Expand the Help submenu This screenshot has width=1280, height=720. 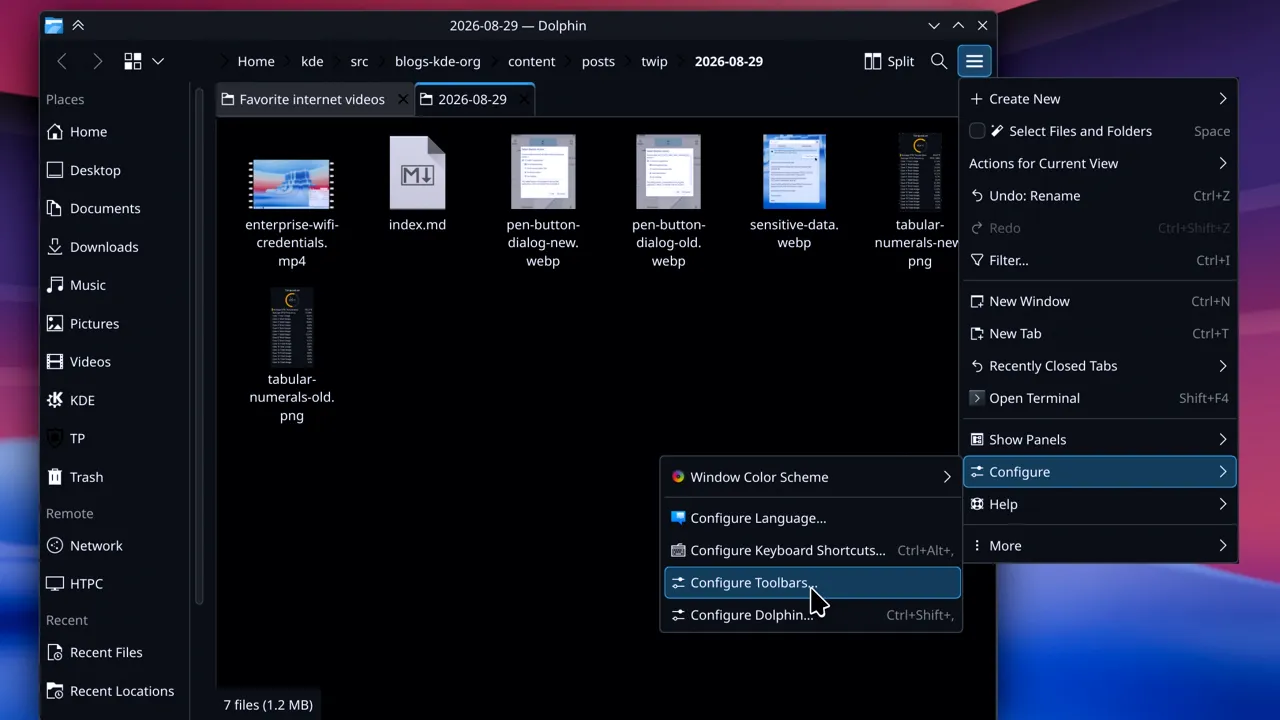point(1100,504)
